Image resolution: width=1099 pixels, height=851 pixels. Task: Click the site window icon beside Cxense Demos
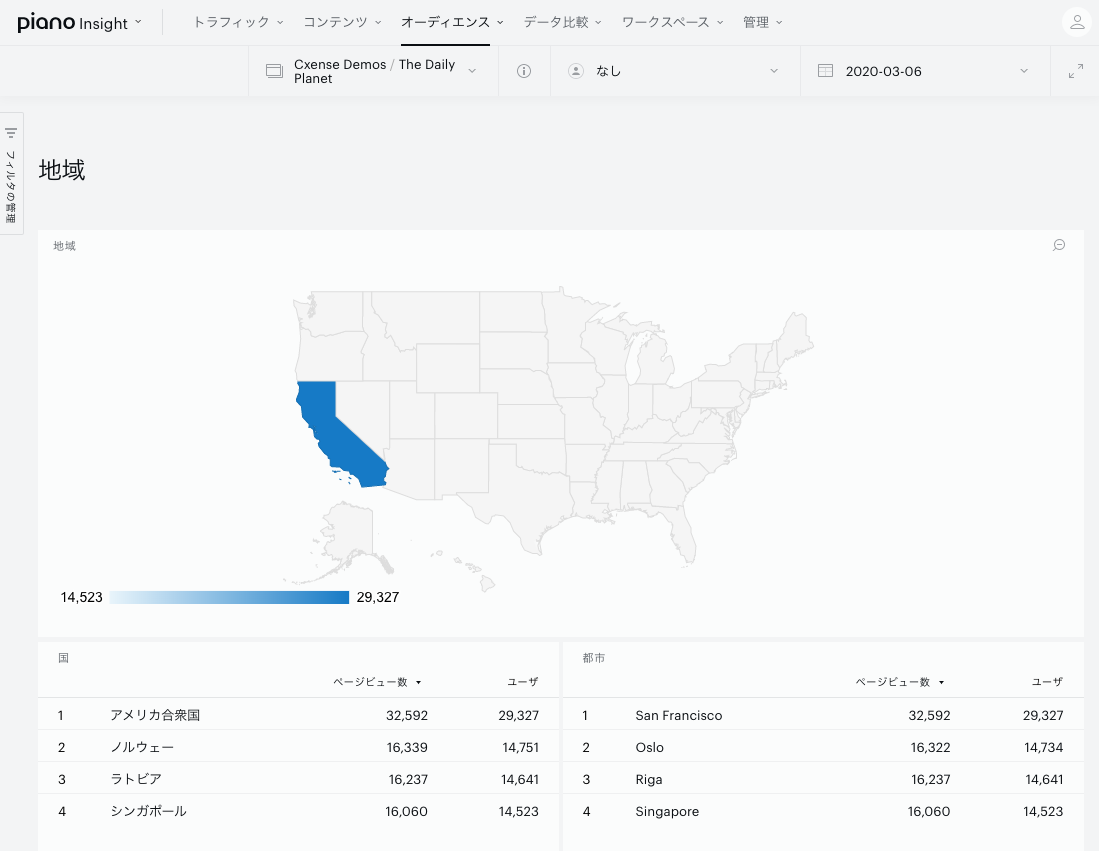pos(274,71)
